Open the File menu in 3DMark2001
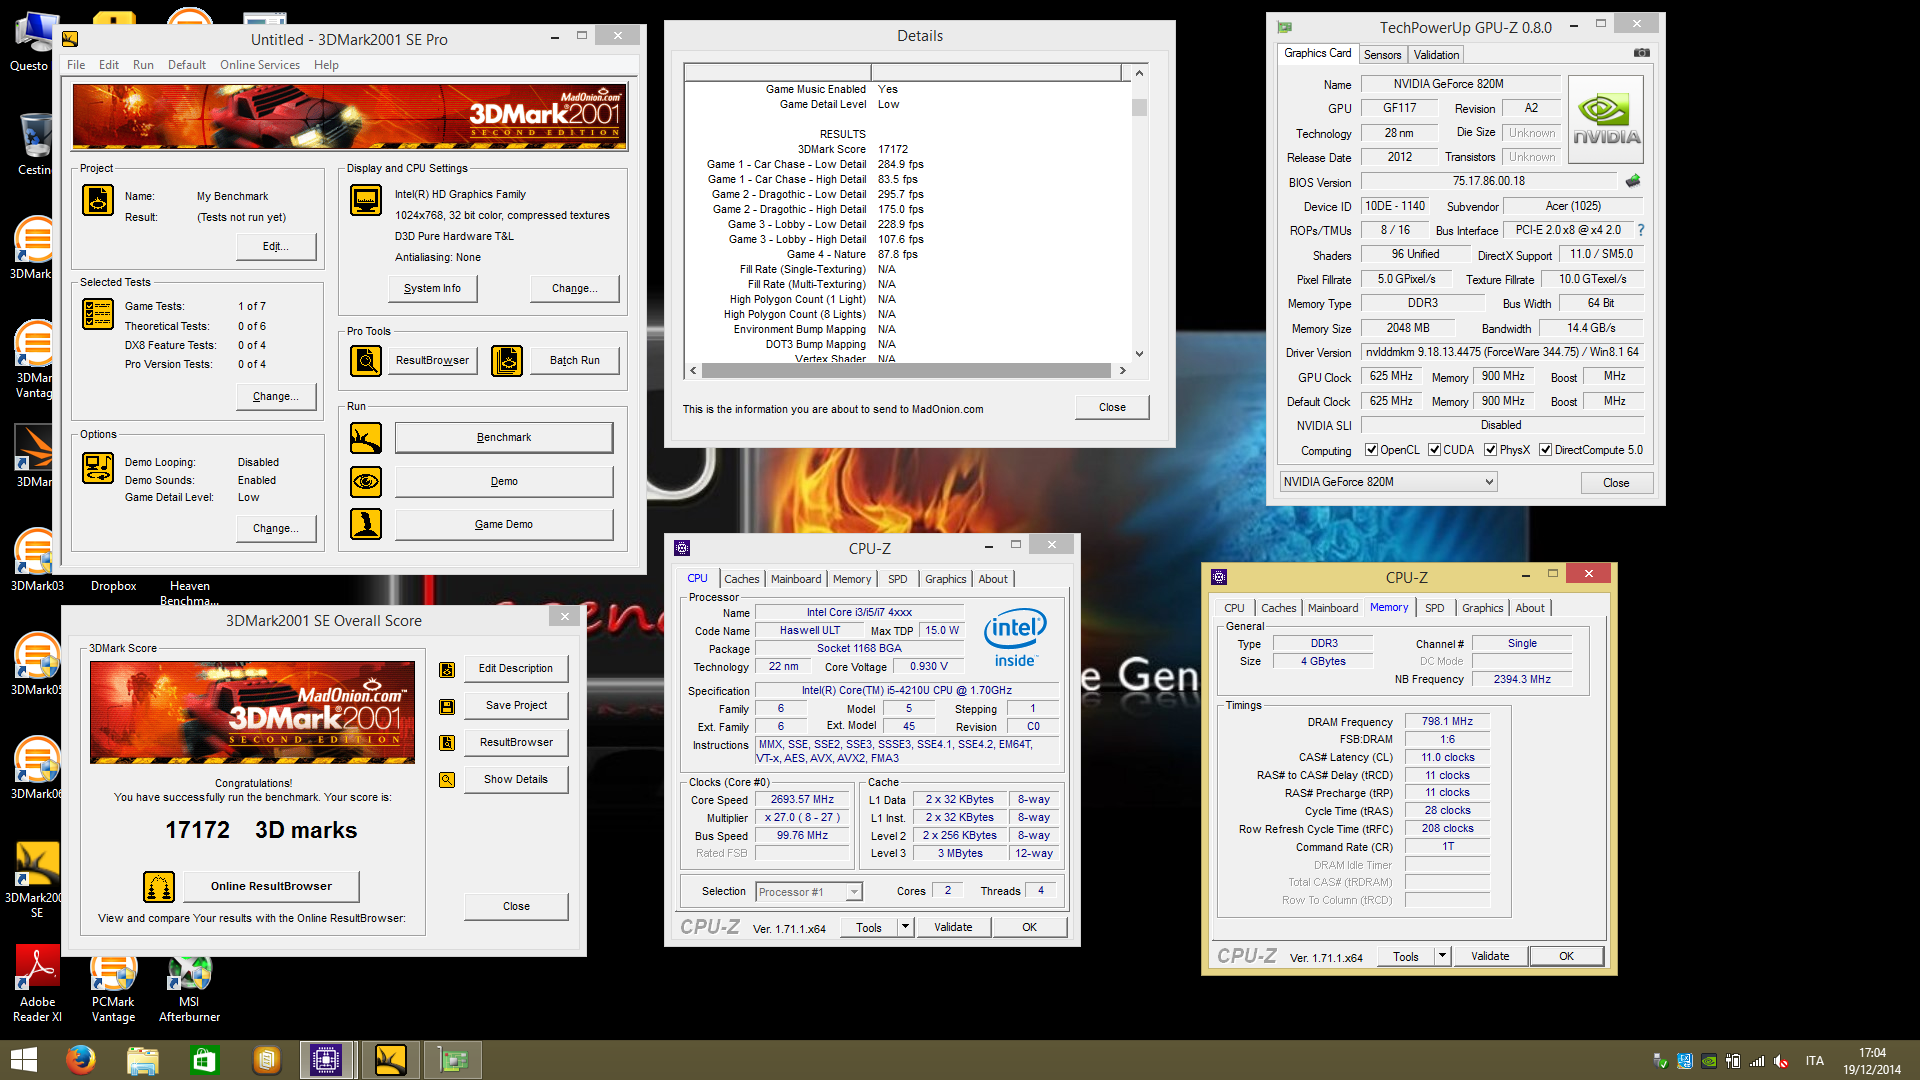The image size is (1920, 1080). [x=76, y=65]
